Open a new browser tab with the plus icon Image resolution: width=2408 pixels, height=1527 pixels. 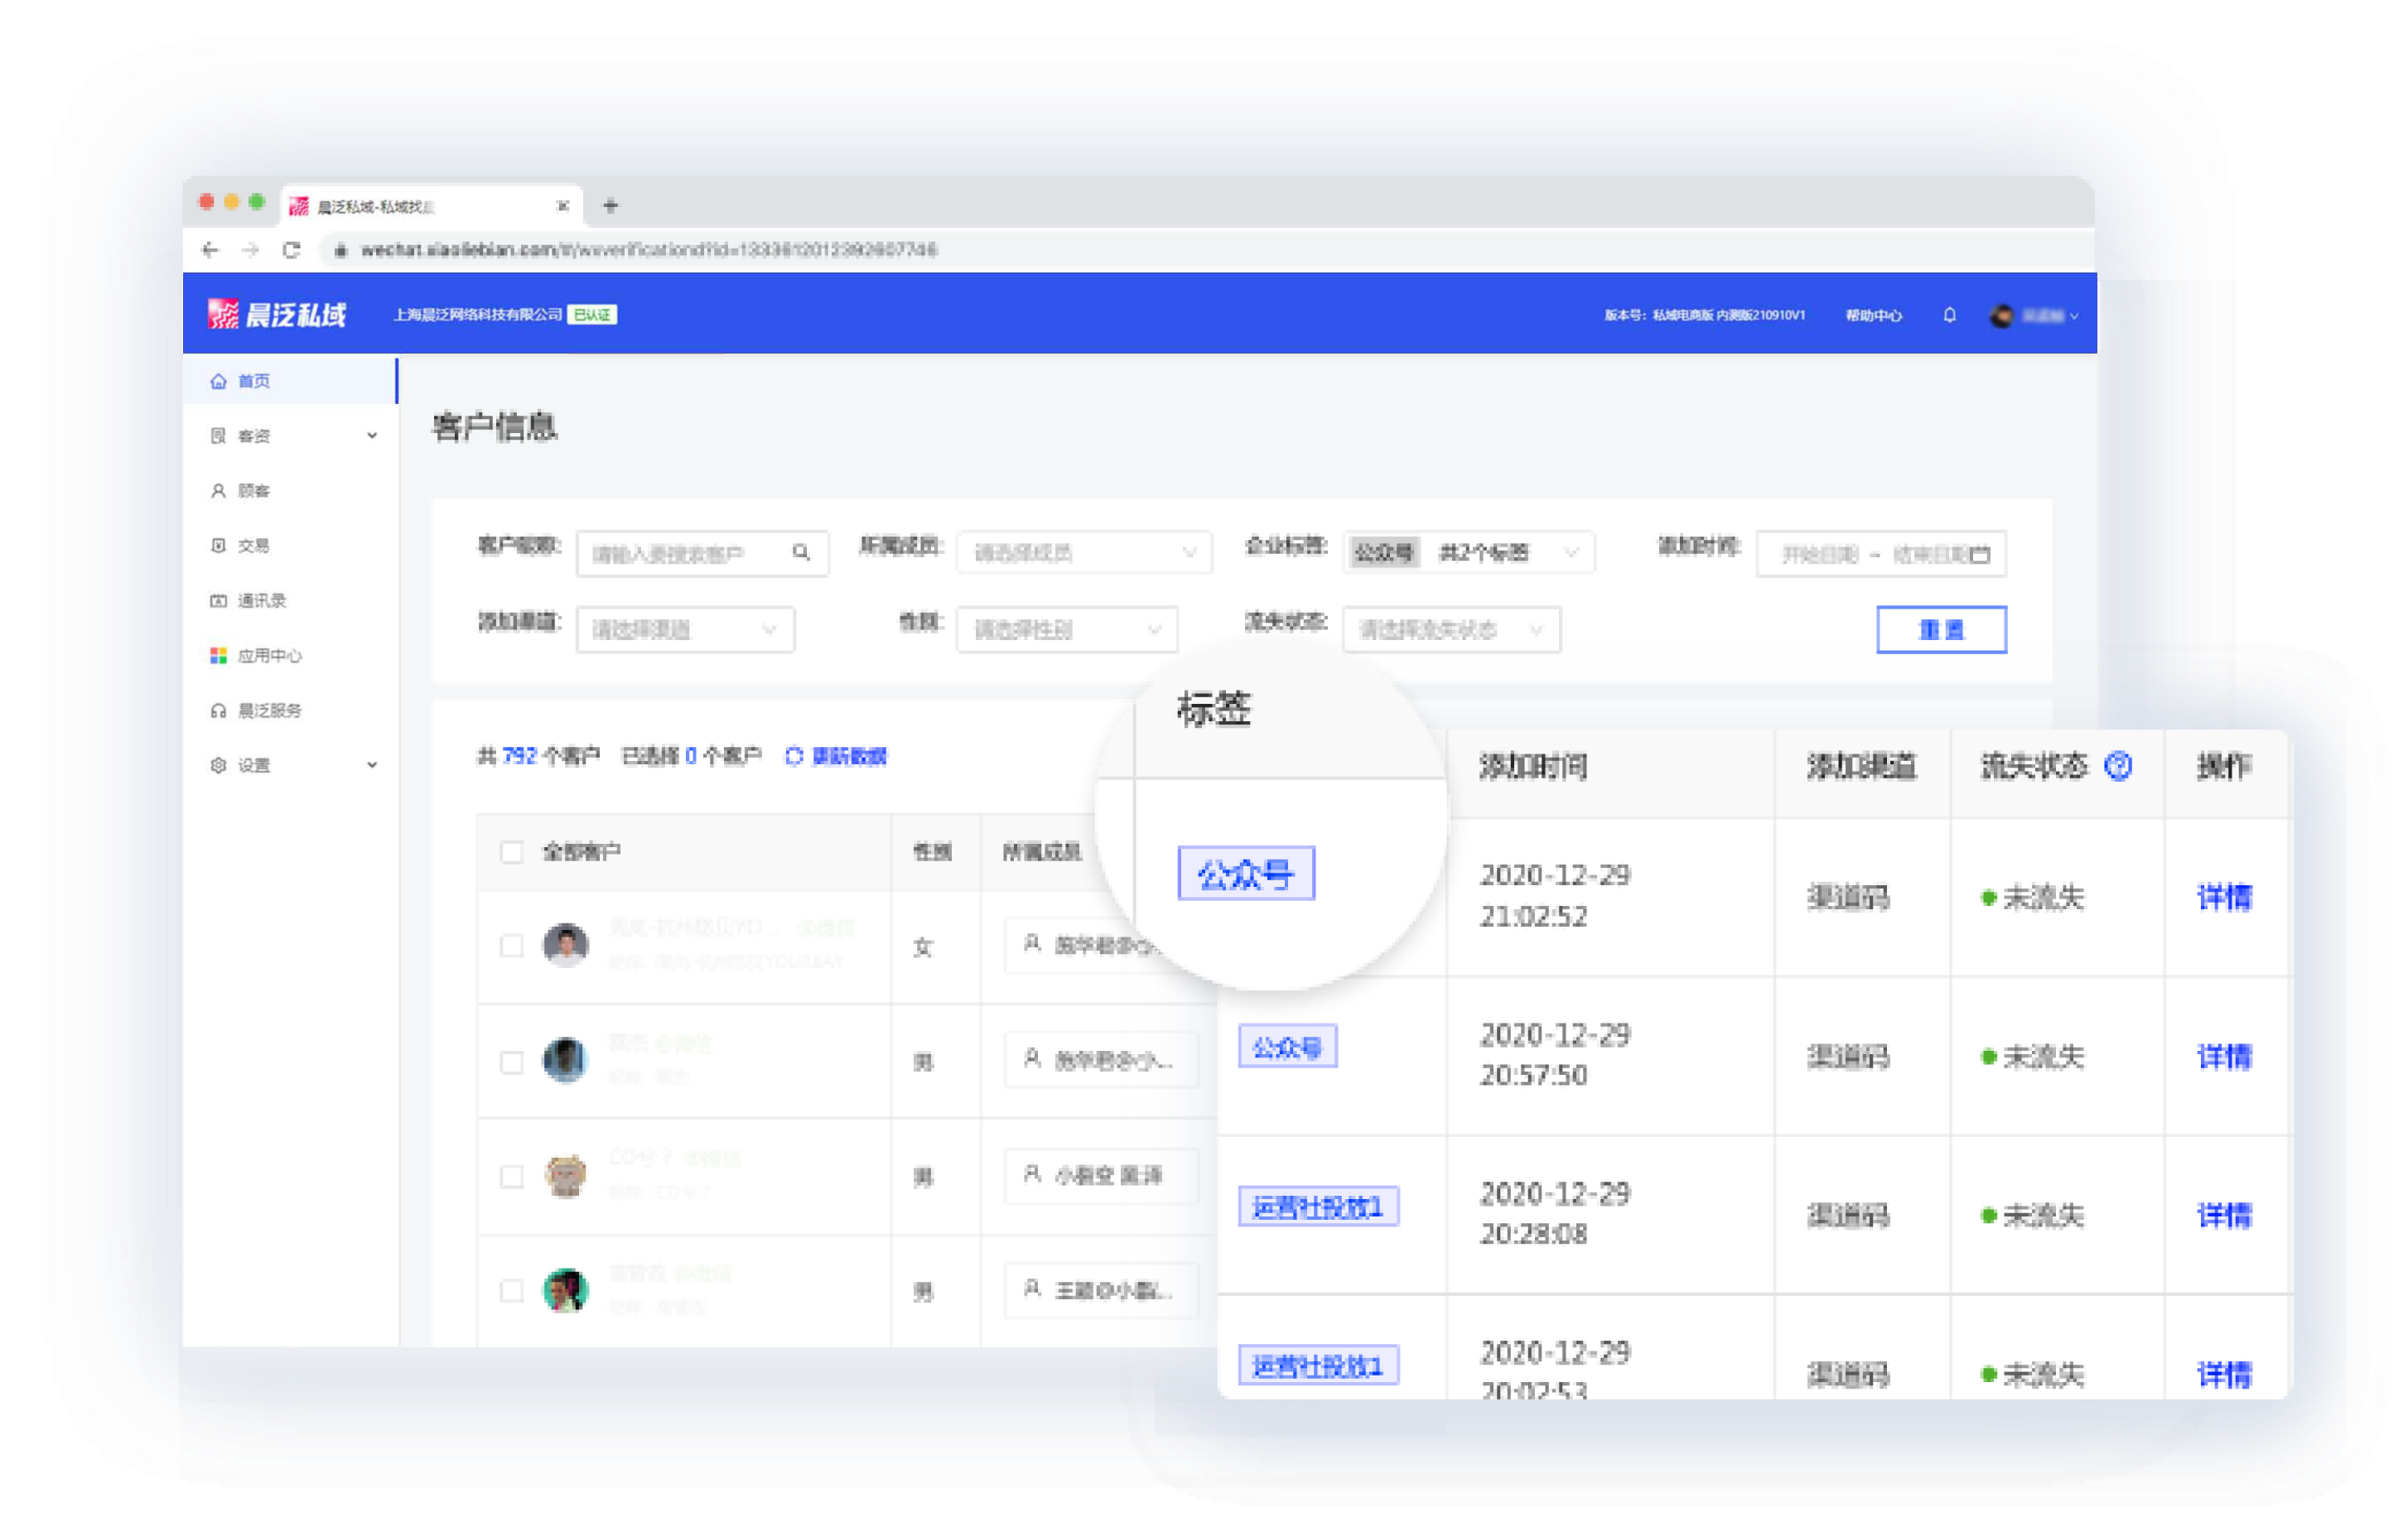point(610,206)
